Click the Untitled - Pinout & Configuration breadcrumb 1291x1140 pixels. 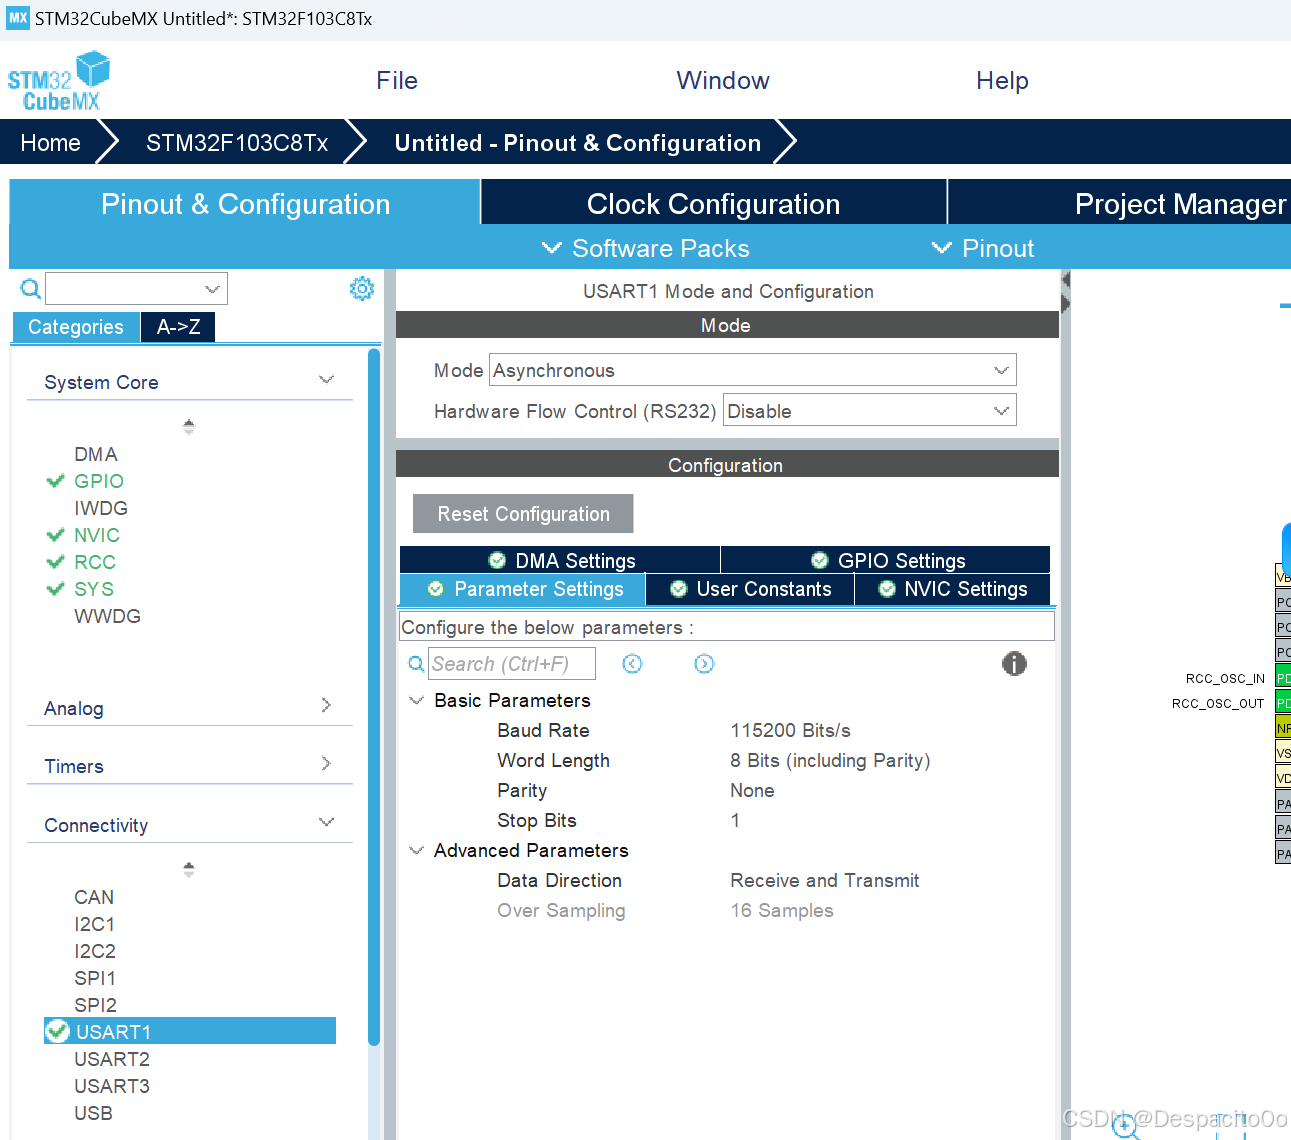pos(578,143)
